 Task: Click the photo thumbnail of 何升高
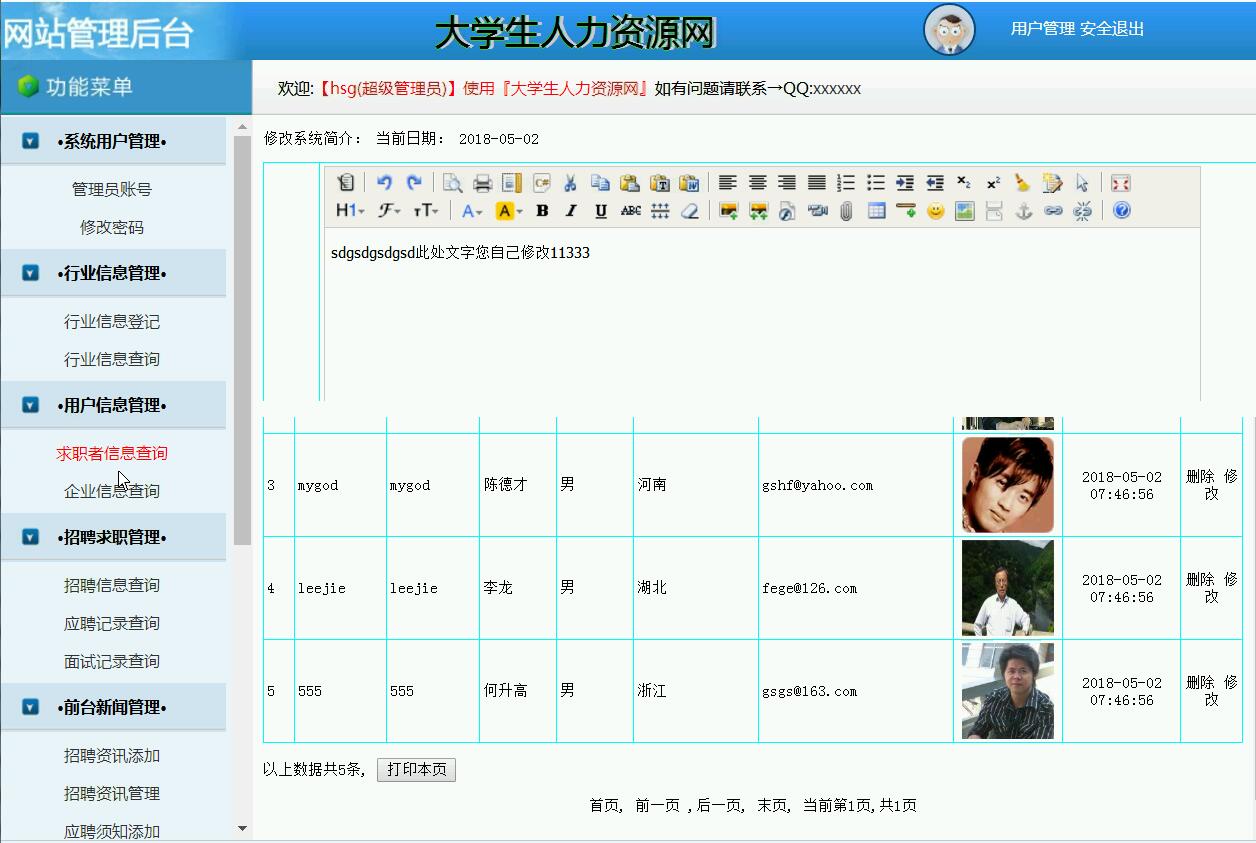(1008, 691)
